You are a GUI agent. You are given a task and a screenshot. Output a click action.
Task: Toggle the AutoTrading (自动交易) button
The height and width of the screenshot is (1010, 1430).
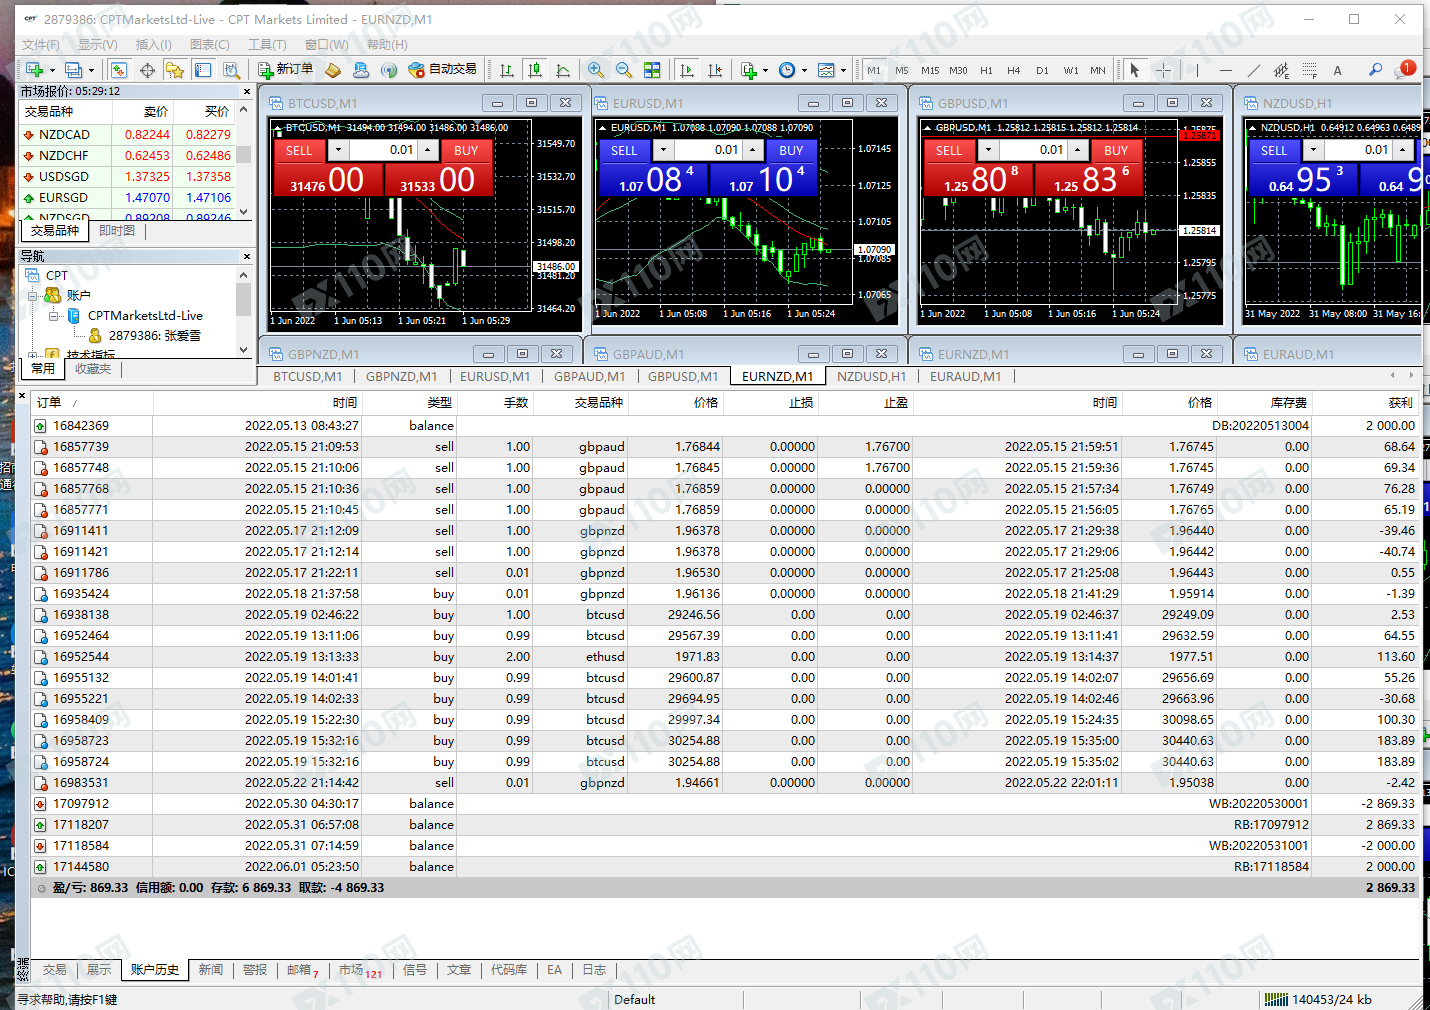[441, 69]
